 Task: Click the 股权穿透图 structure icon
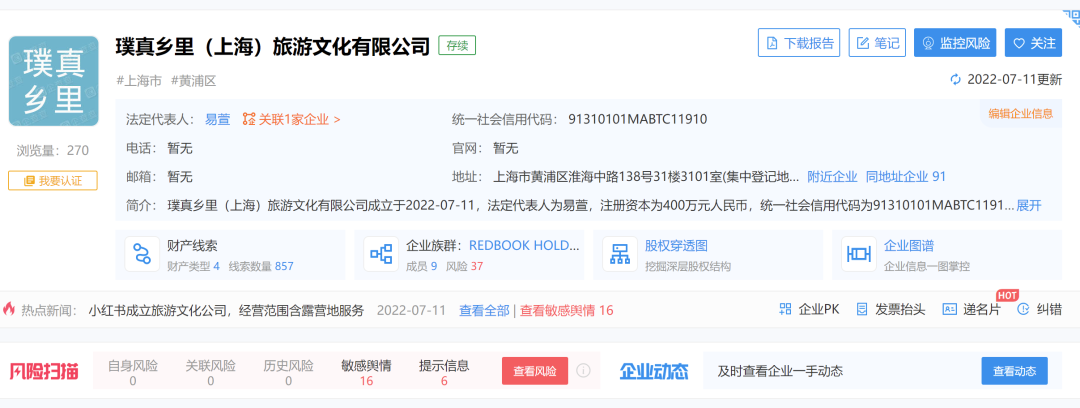coord(619,254)
